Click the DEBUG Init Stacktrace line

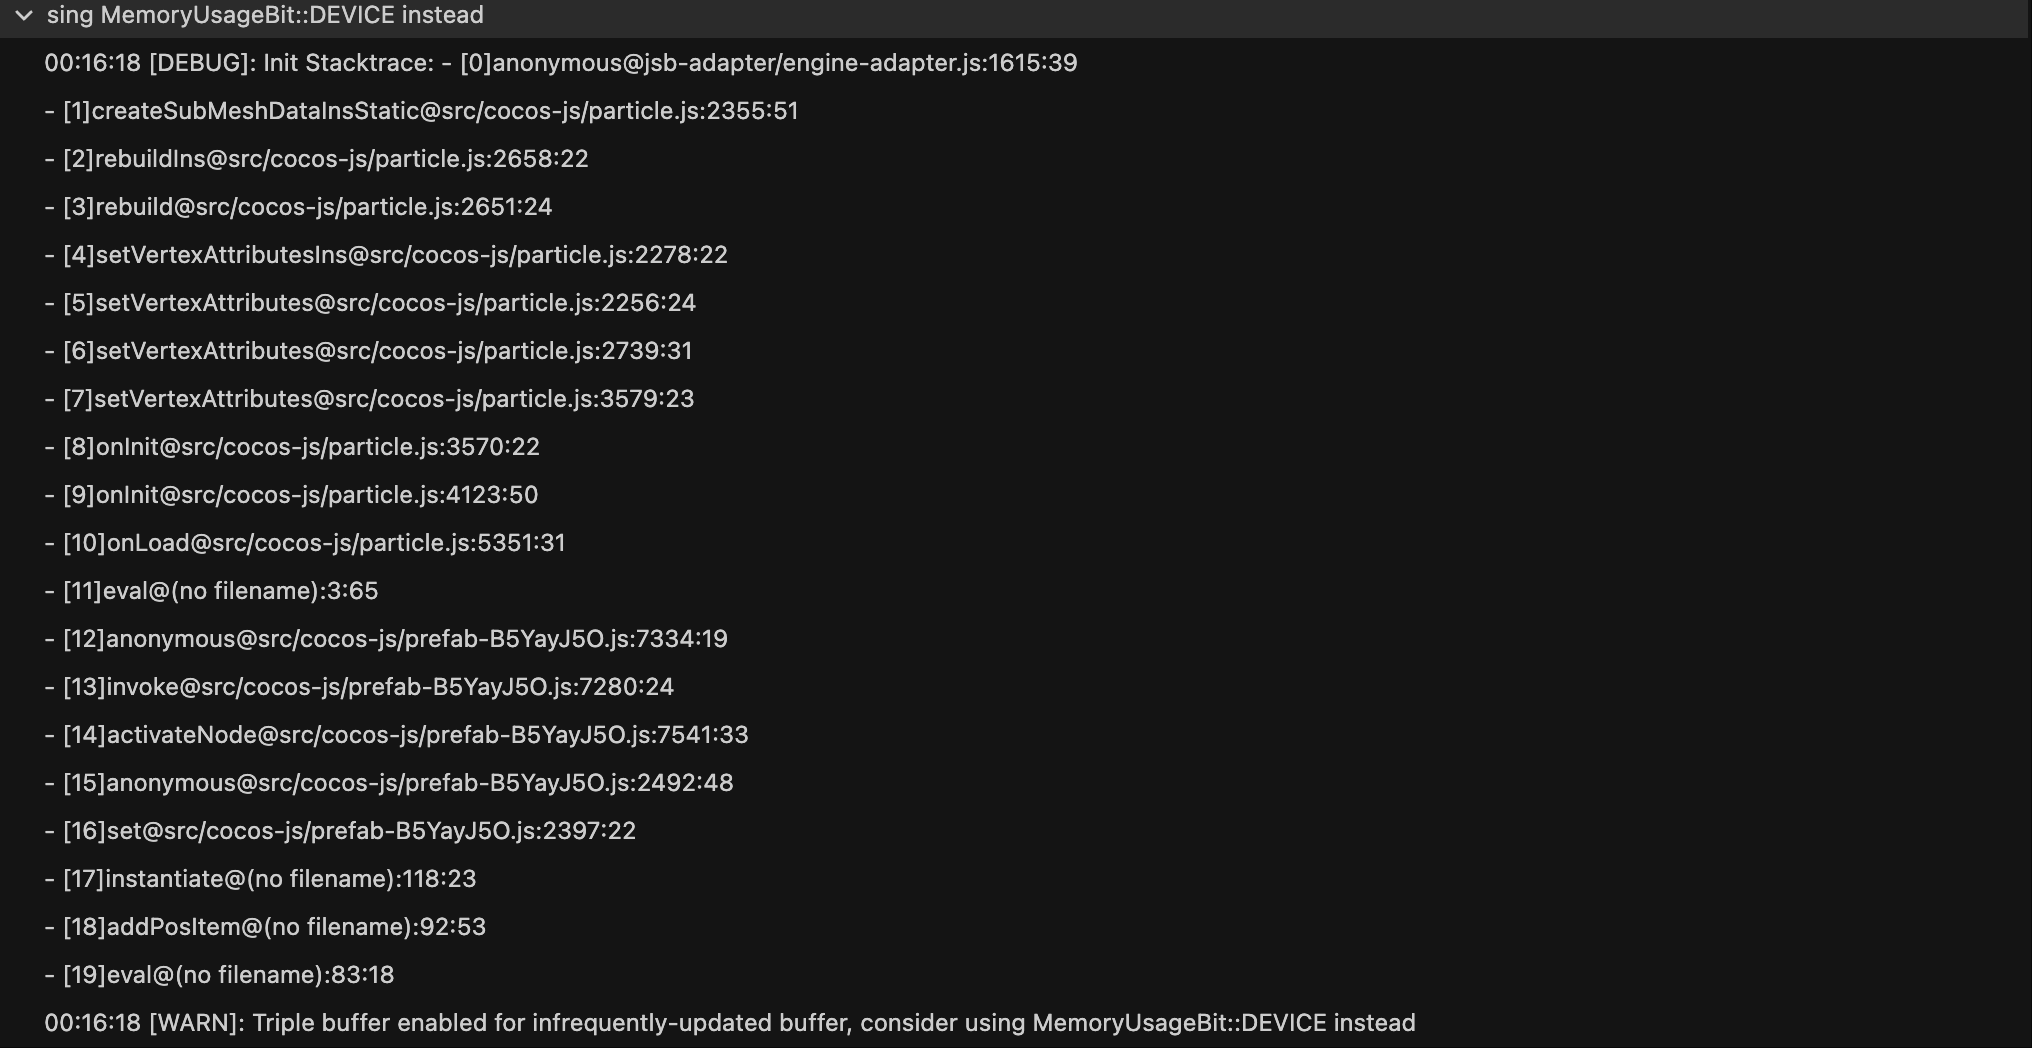click(x=560, y=63)
